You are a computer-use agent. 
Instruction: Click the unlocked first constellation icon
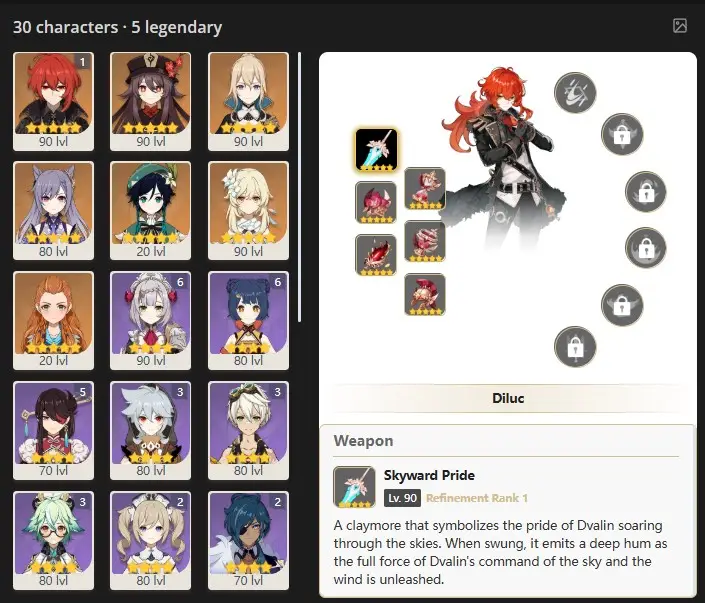(575, 93)
